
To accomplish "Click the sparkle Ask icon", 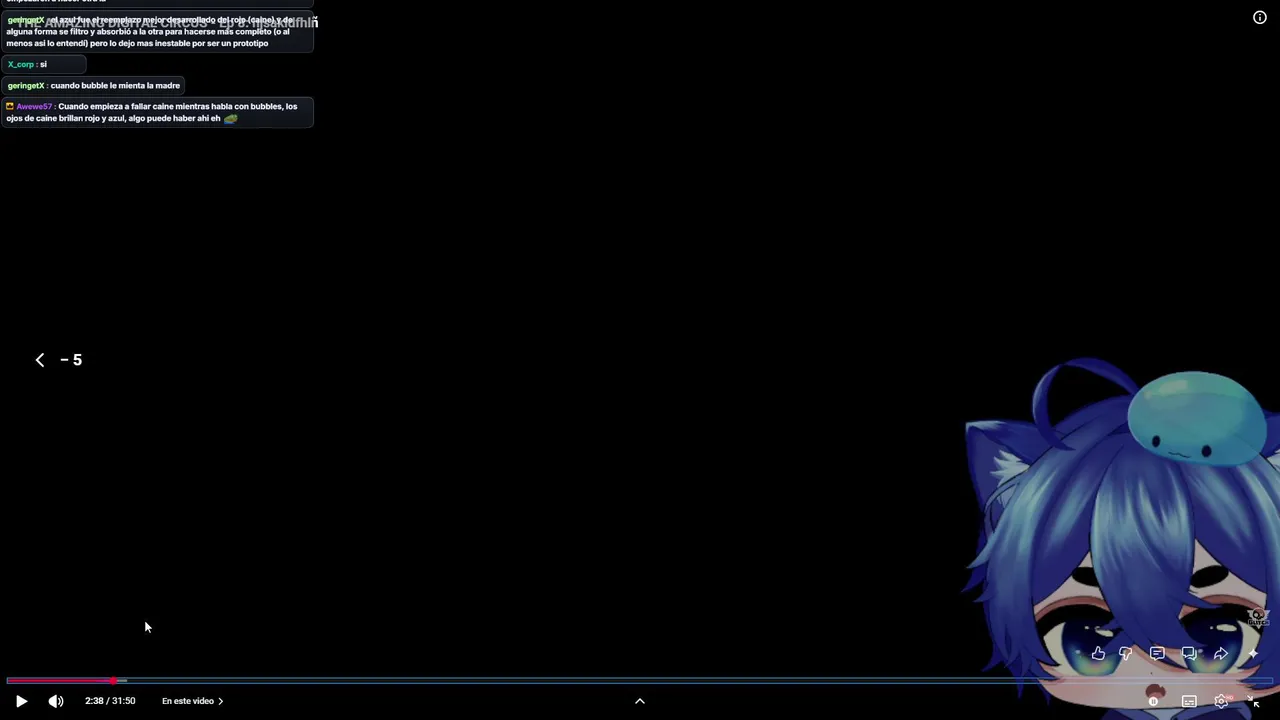I will (1253, 653).
